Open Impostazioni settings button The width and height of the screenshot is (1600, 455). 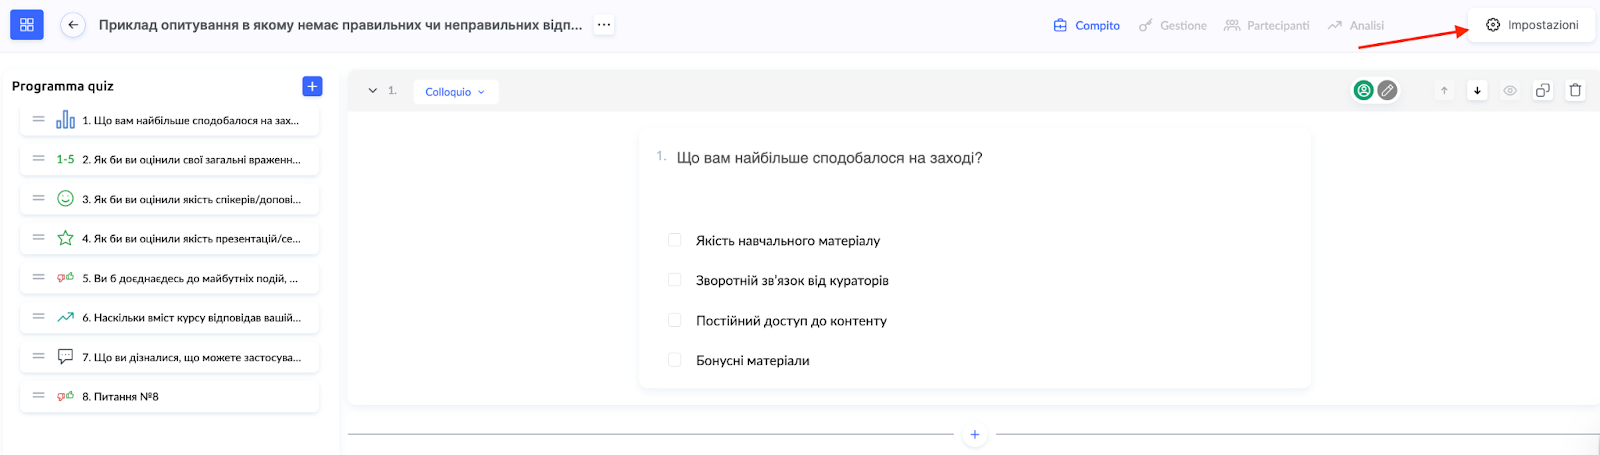[x=1532, y=25]
